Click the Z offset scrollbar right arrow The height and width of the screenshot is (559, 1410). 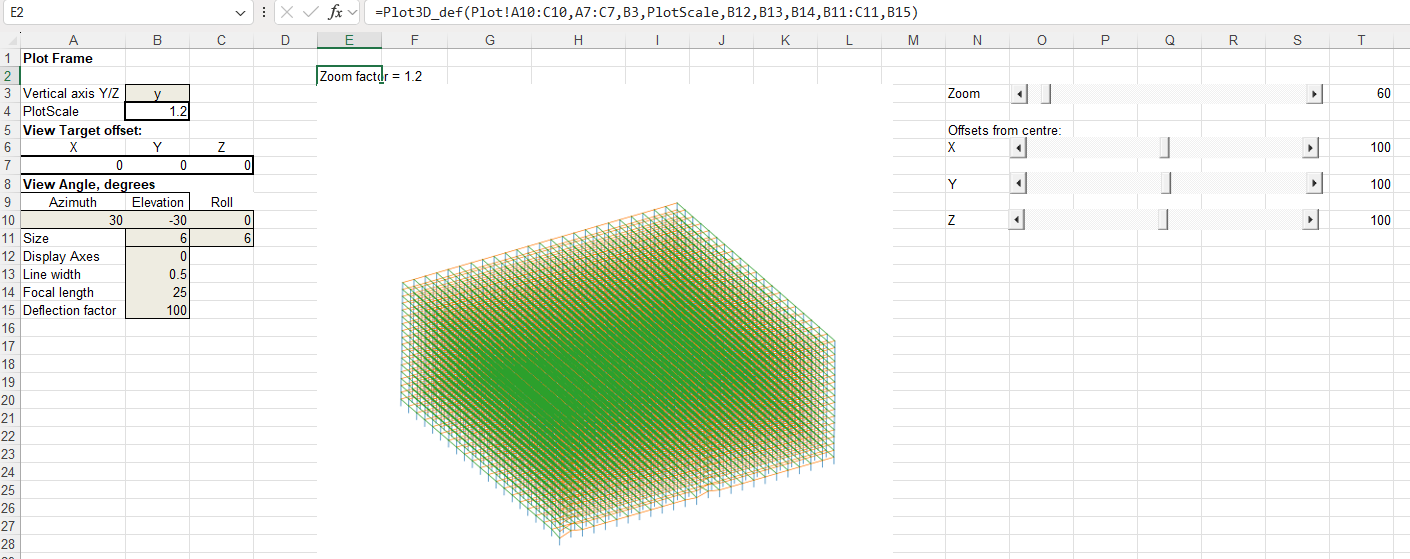pyautogui.click(x=1310, y=221)
